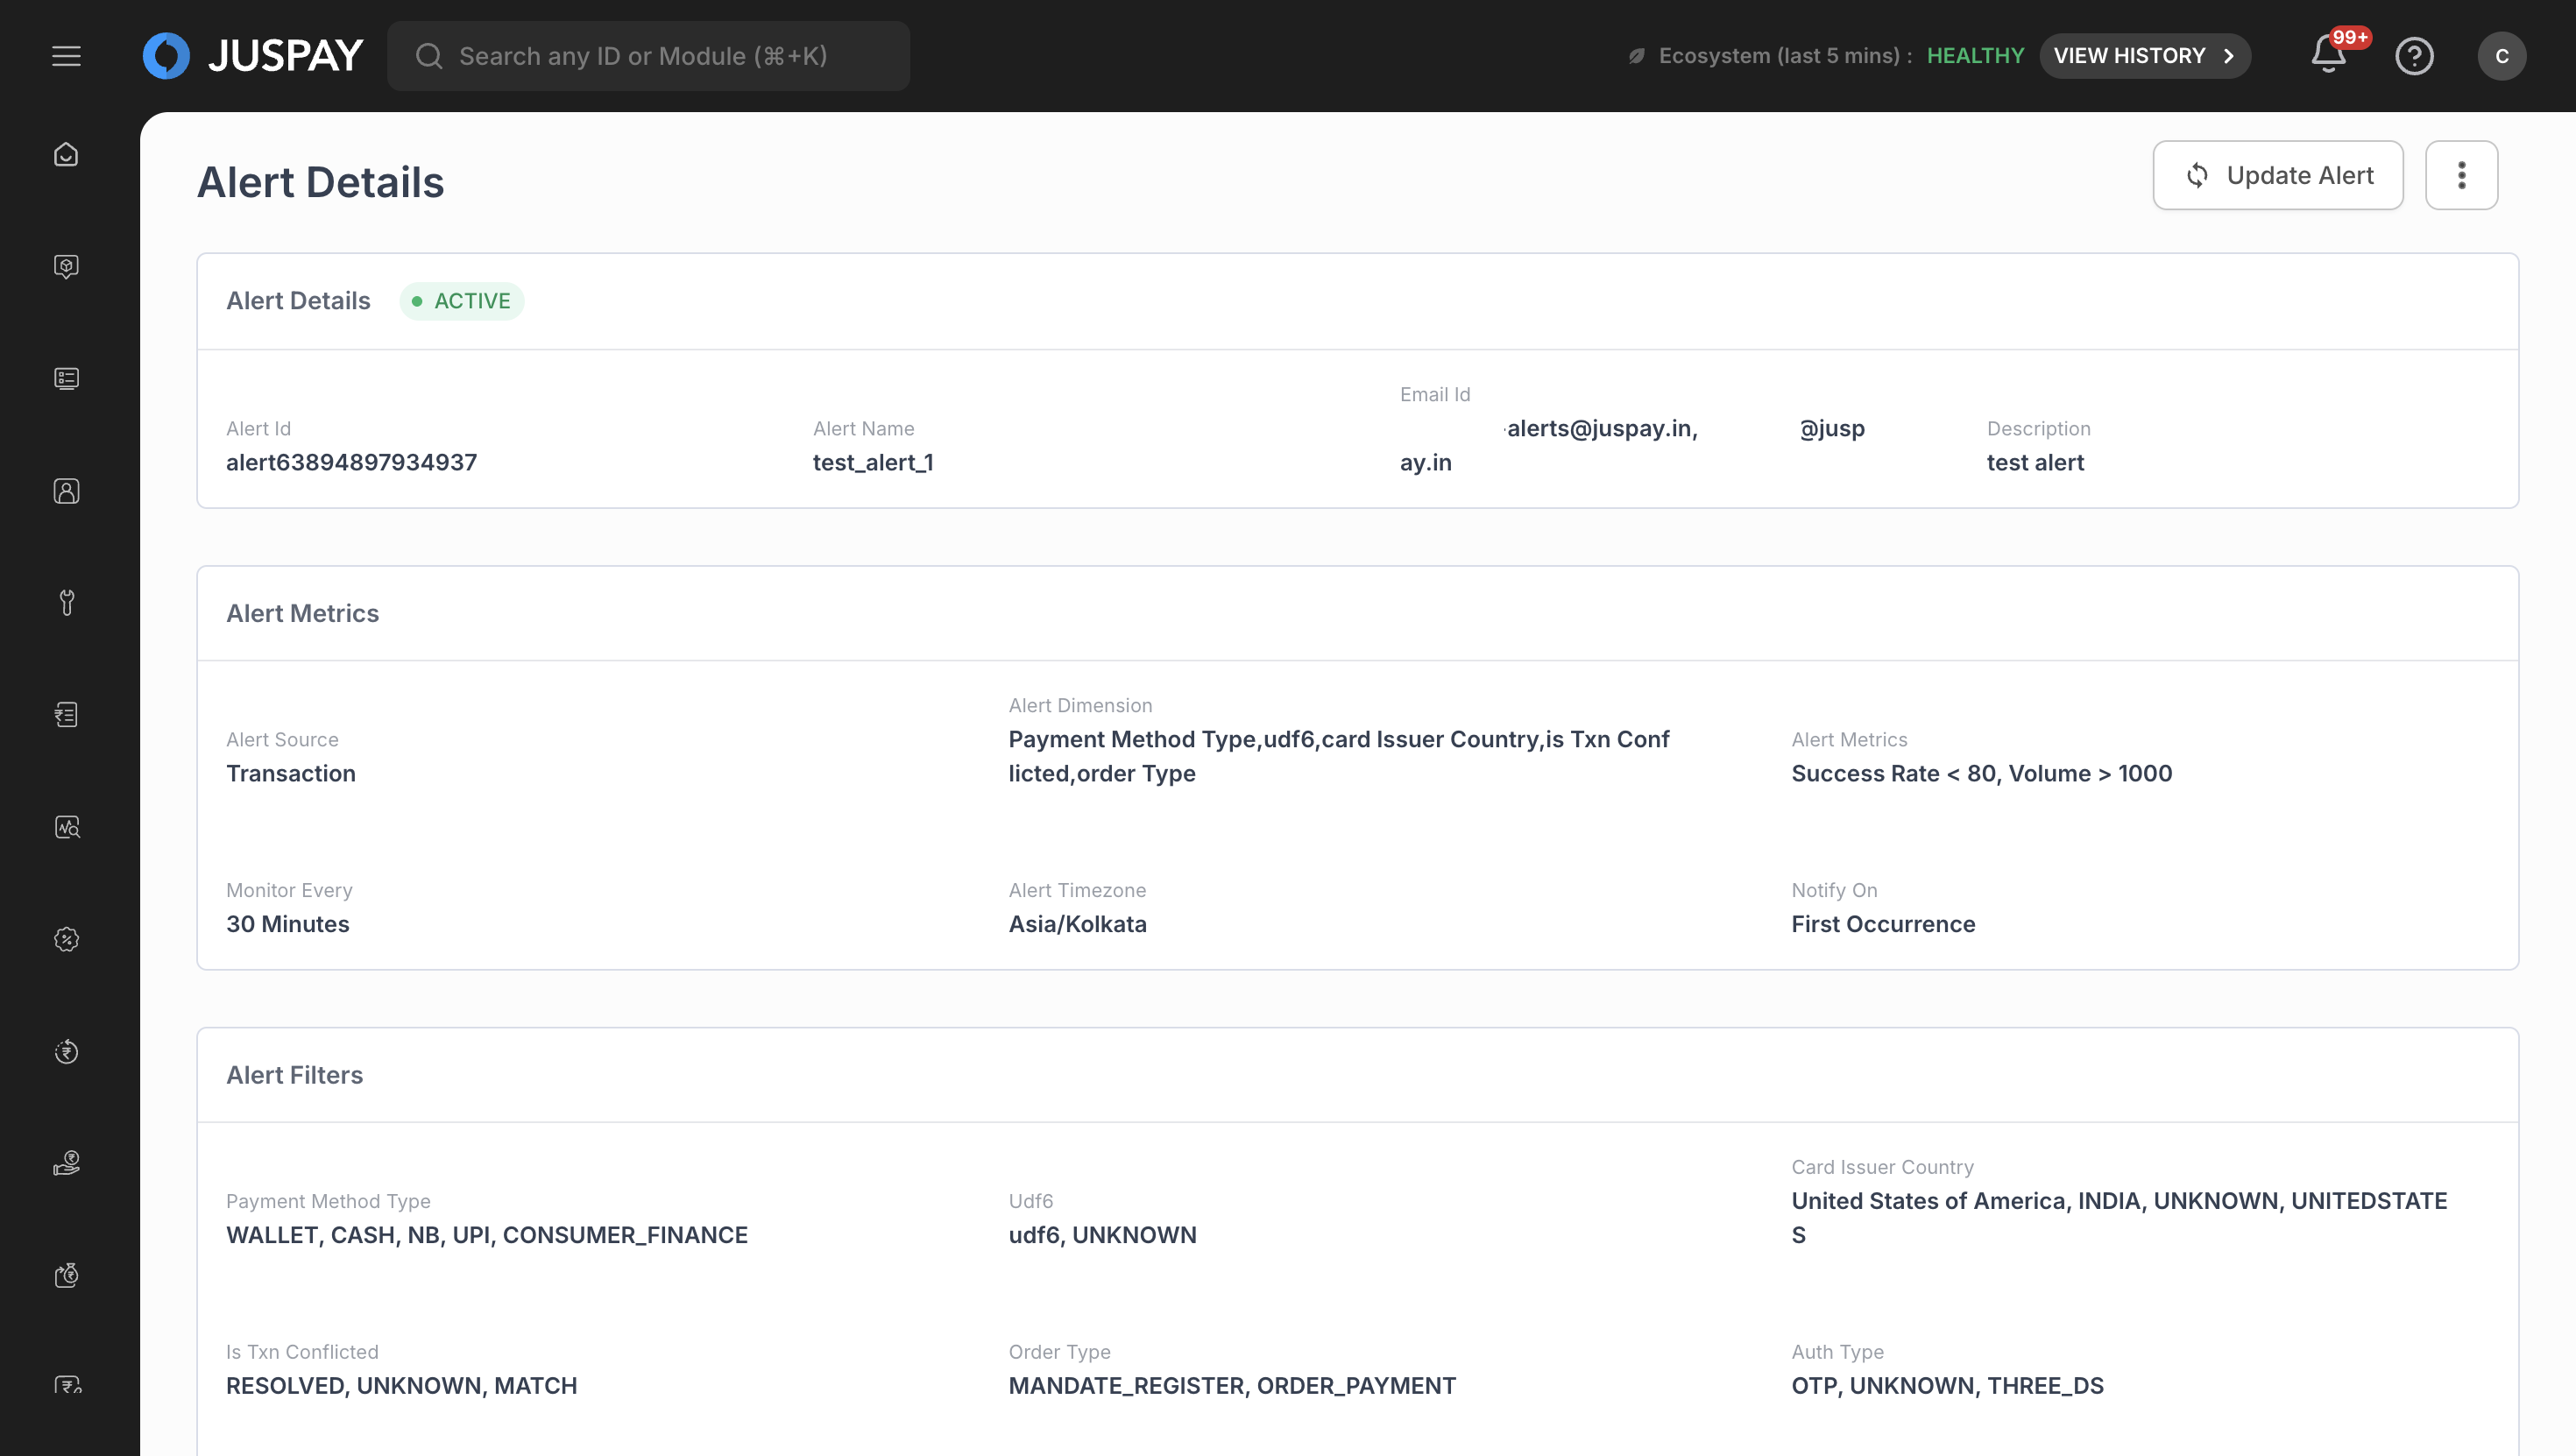Image resolution: width=2576 pixels, height=1456 pixels.
Task: Open notifications bell with 99+ badge
Action: [2329, 55]
